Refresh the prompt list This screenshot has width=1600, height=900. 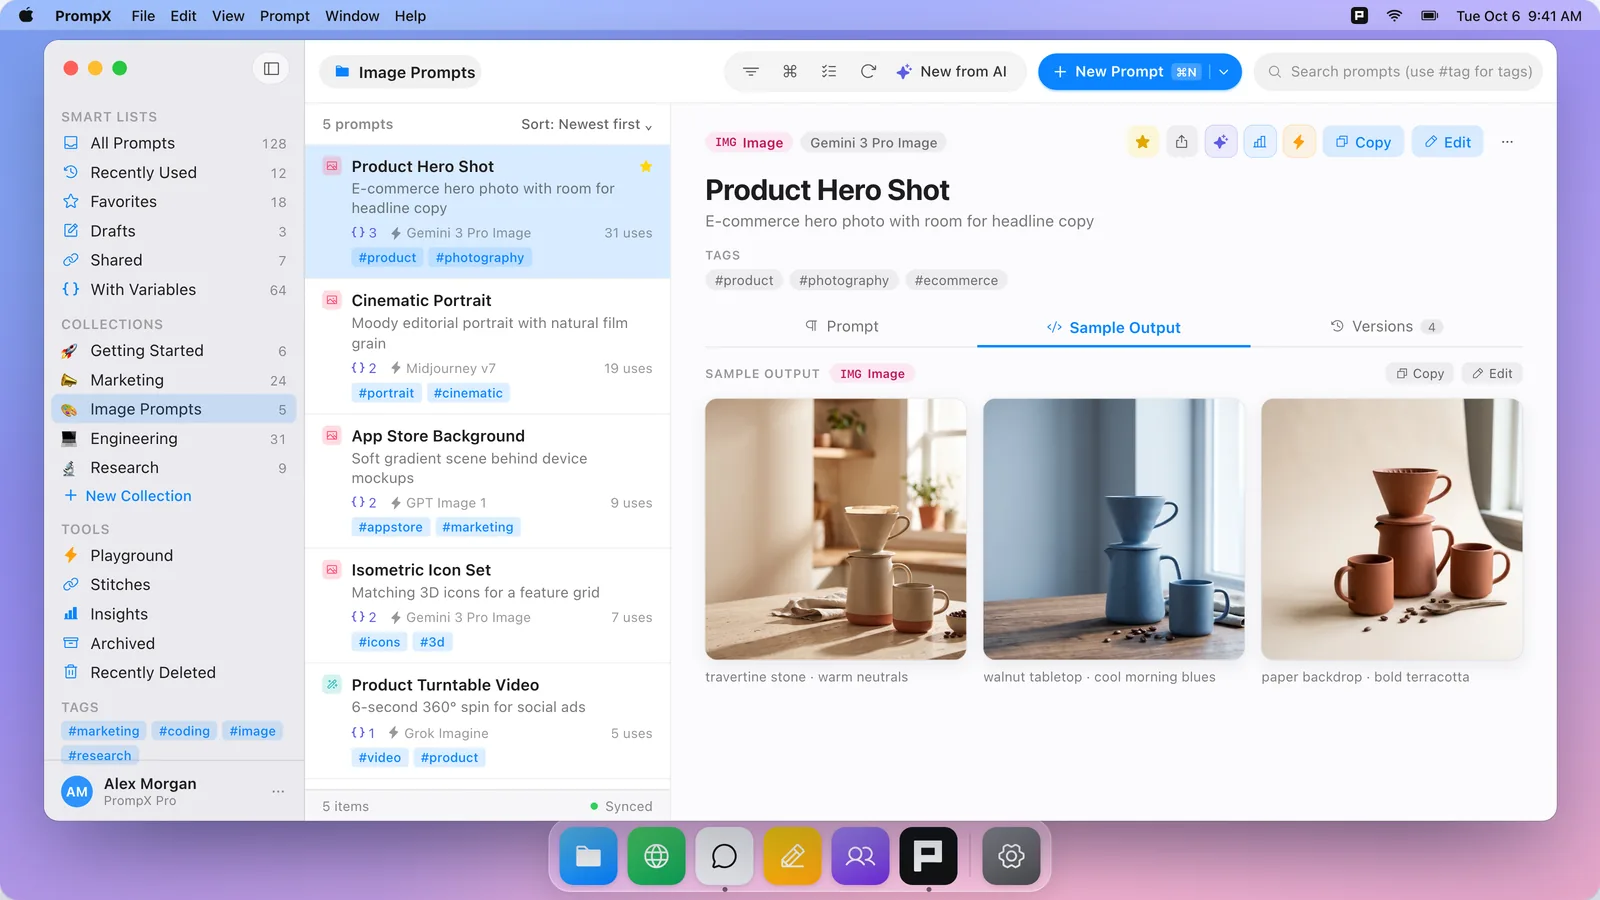point(868,72)
